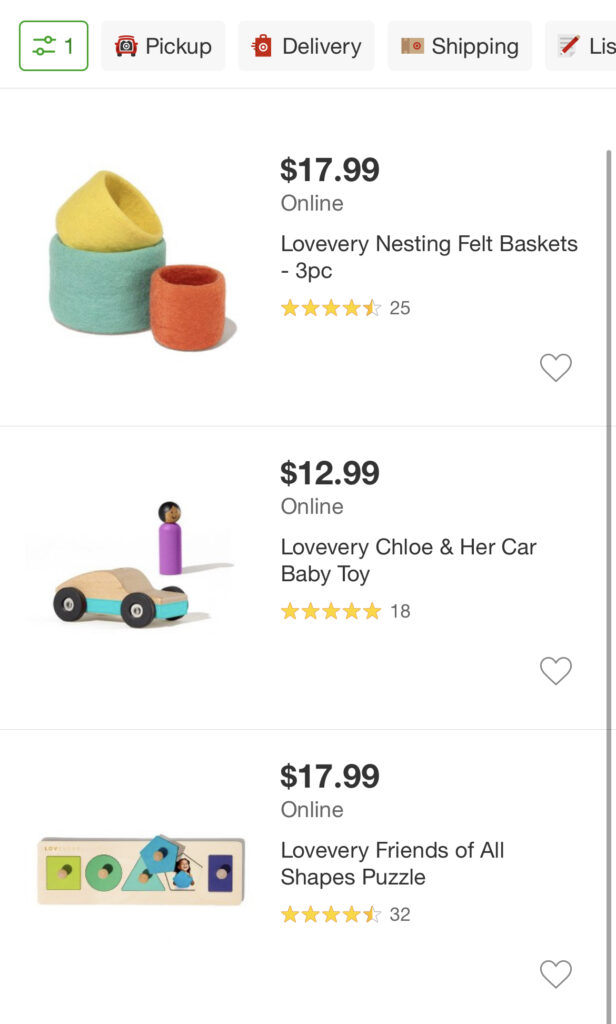Select the Pickup filter chip
The width and height of the screenshot is (616, 1024).
(x=163, y=46)
